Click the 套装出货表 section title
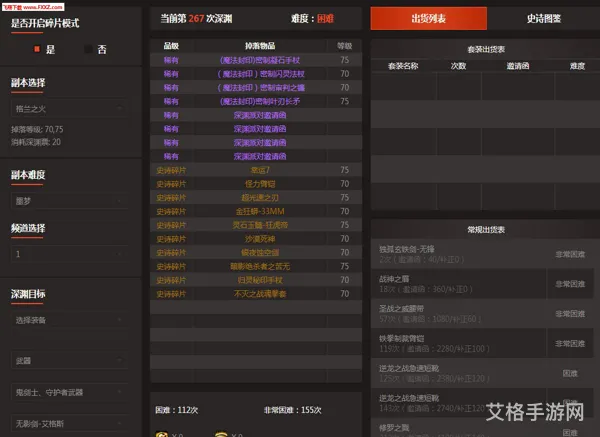This screenshot has height=437, width=600. click(486, 49)
